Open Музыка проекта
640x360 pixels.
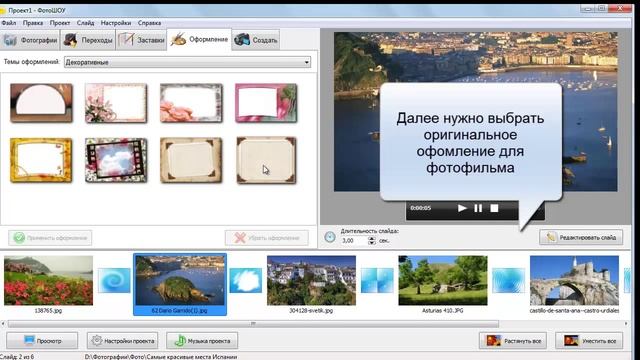(202, 340)
